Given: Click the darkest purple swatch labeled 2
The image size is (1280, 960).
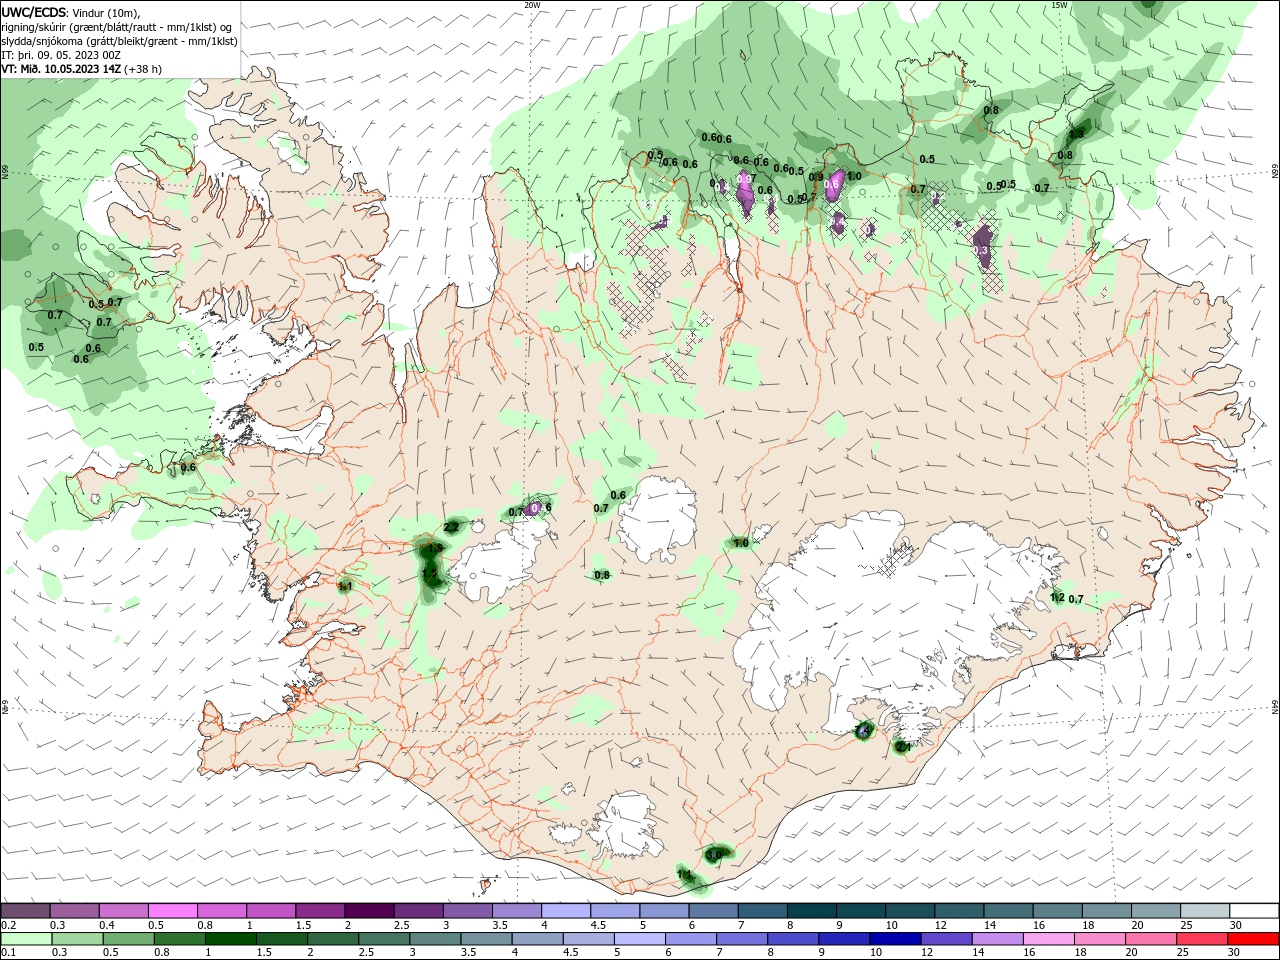Looking at the screenshot, I should tap(369, 911).
